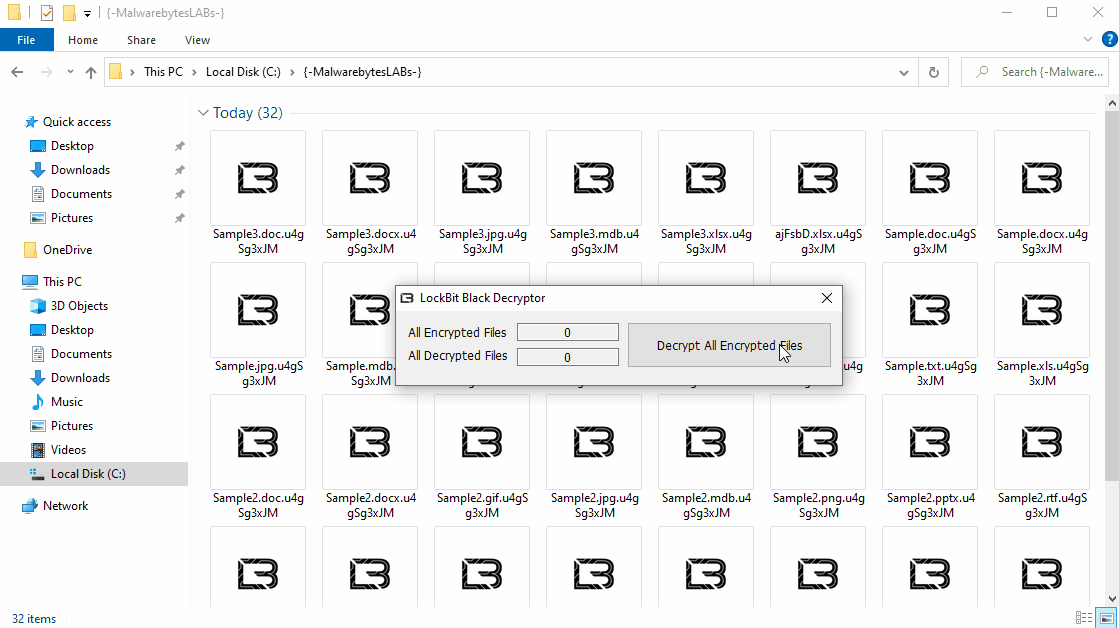This screenshot has width=1119, height=628.
Task: Click Local Disk (C:) in the breadcrumb
Action: 243,72
